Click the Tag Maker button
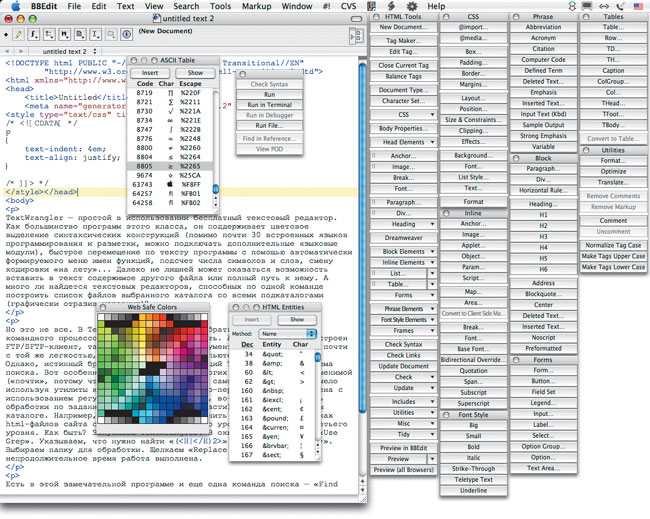This screenshot has width=650, height=519. [404, 39]
